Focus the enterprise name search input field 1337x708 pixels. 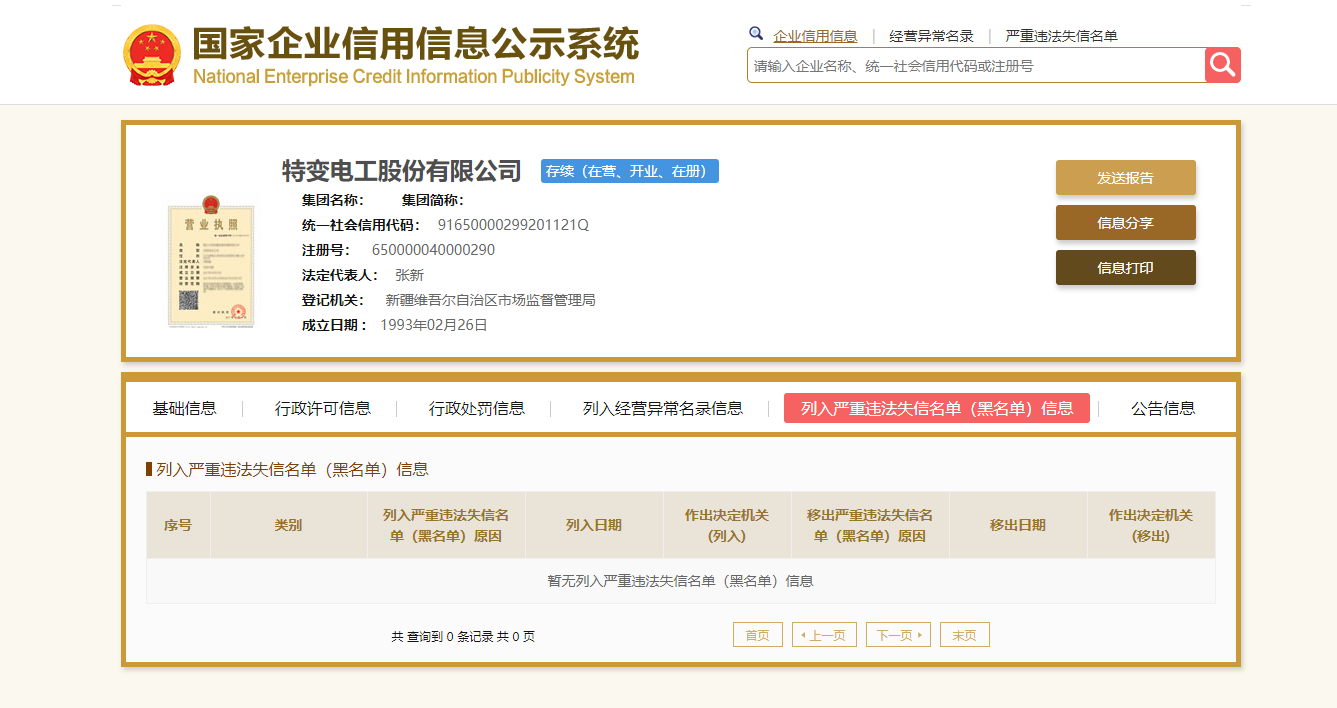point(976,65)
